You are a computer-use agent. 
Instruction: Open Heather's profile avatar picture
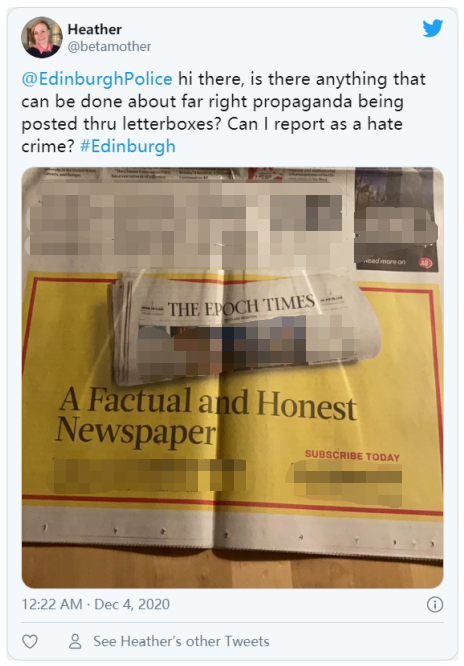point(42,37)
